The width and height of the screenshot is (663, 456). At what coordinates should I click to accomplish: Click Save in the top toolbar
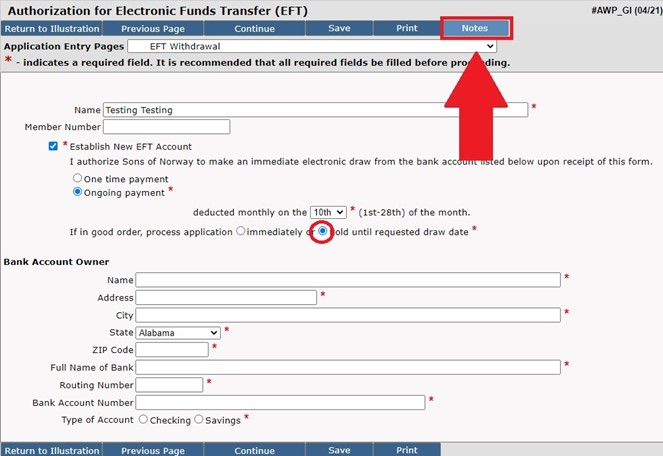(x=339, y=28)
